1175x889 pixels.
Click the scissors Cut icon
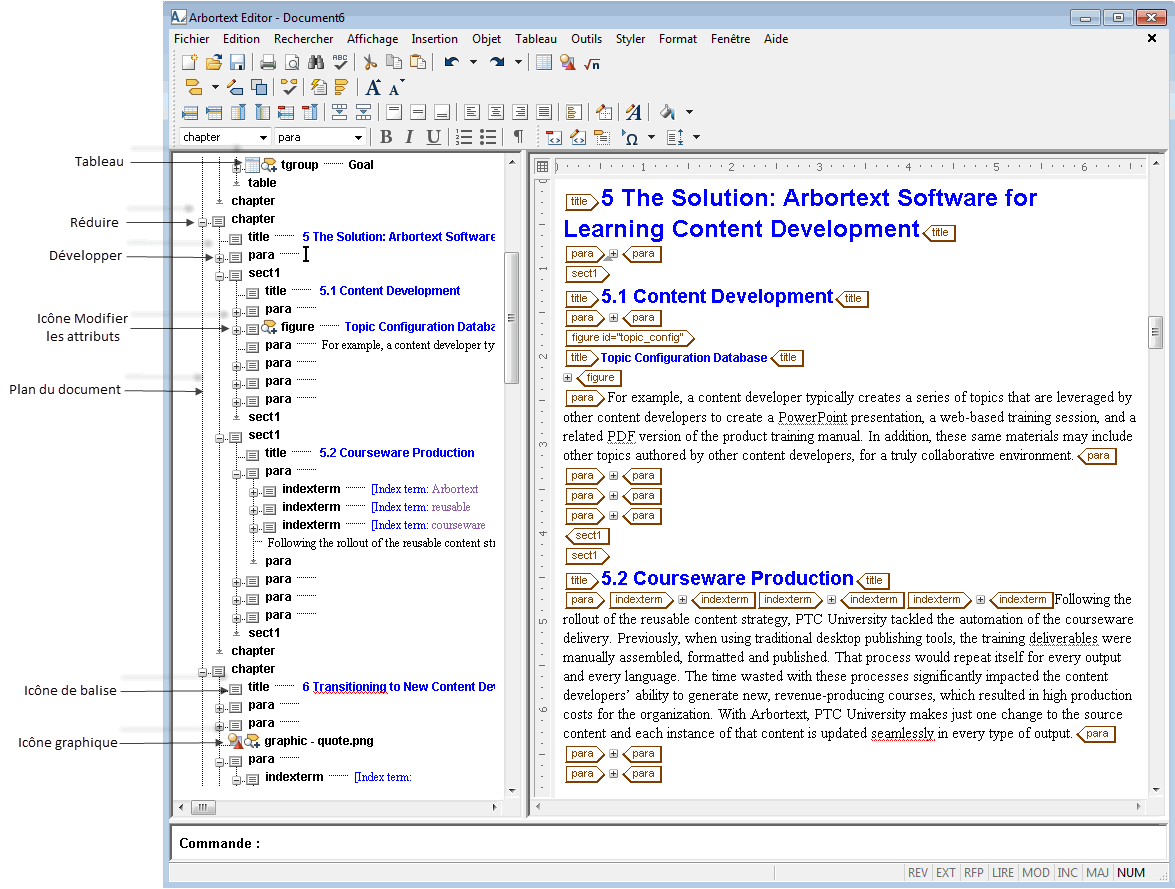(x=370, y=62)
